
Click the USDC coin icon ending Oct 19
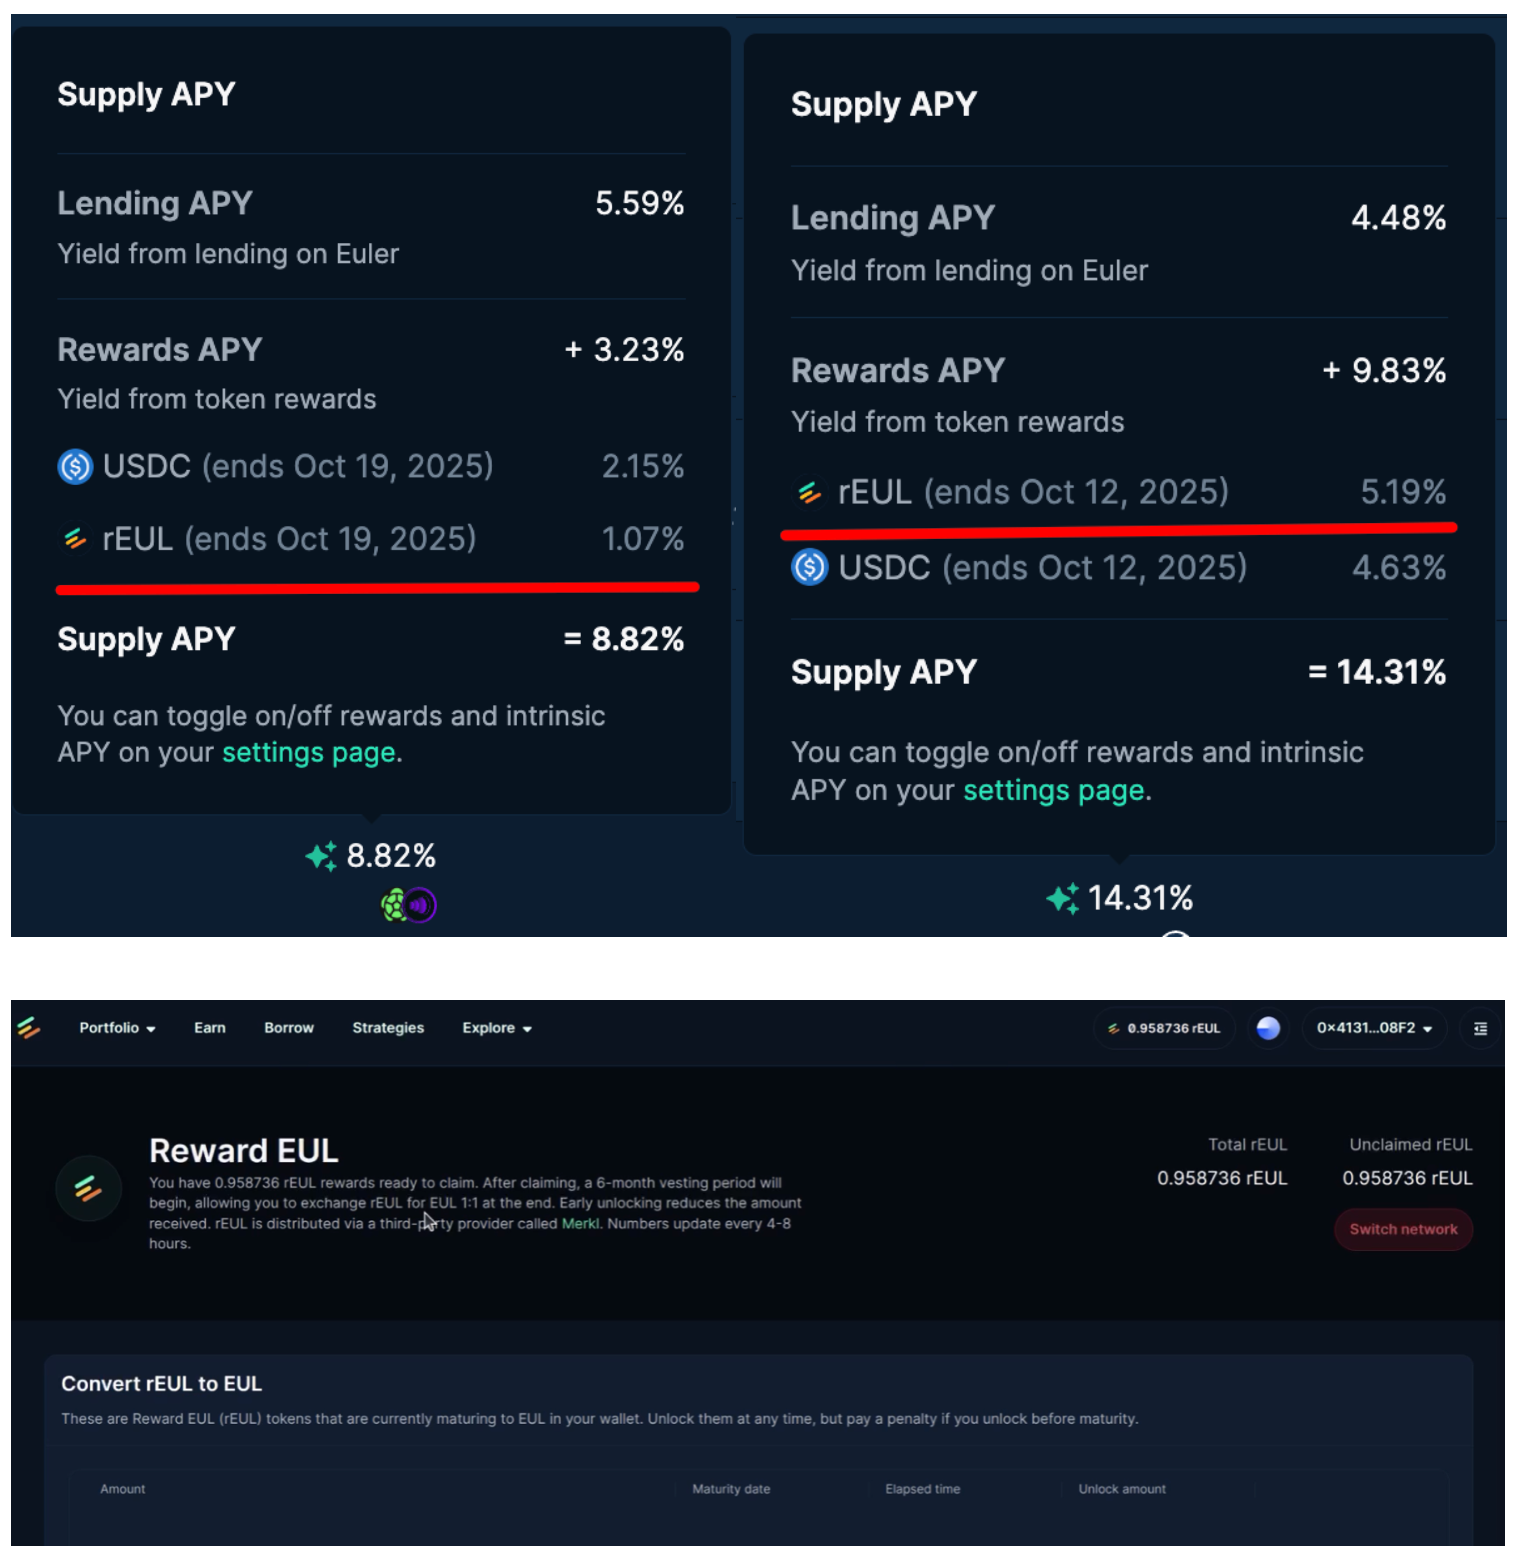[75, 467]
